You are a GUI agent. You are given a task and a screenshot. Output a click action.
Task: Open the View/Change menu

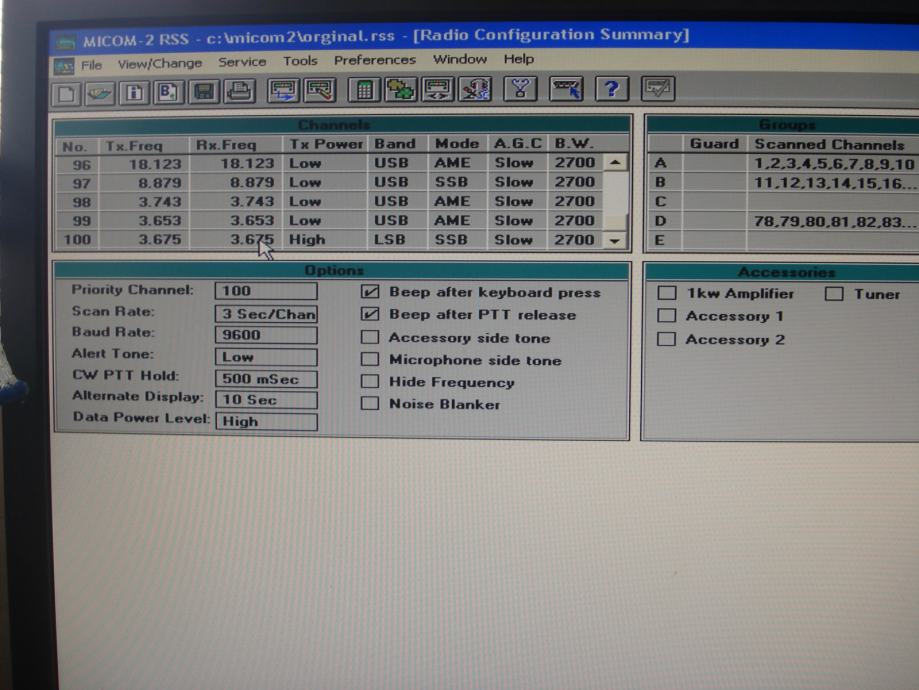tap(159, 63)
